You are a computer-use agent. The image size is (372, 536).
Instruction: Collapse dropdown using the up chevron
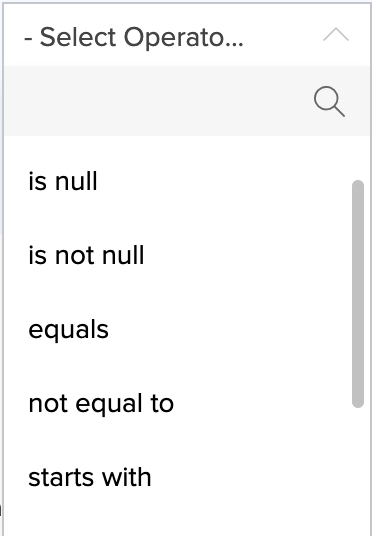pyautogui.click(x=336, y=35)
